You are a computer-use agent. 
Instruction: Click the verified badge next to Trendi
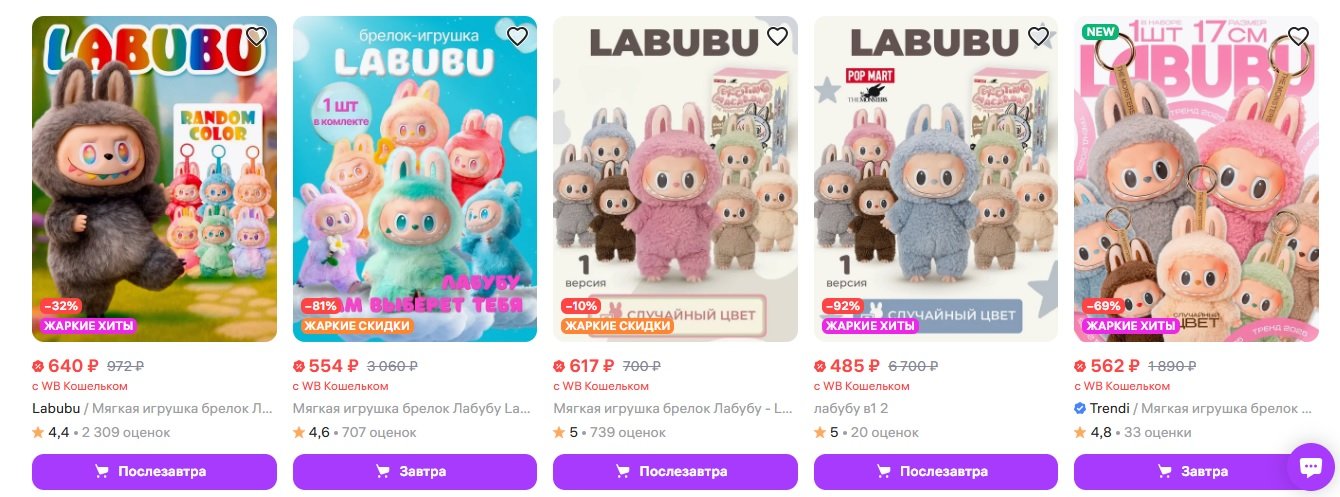pyautogui.click(x=1080, y=409)
